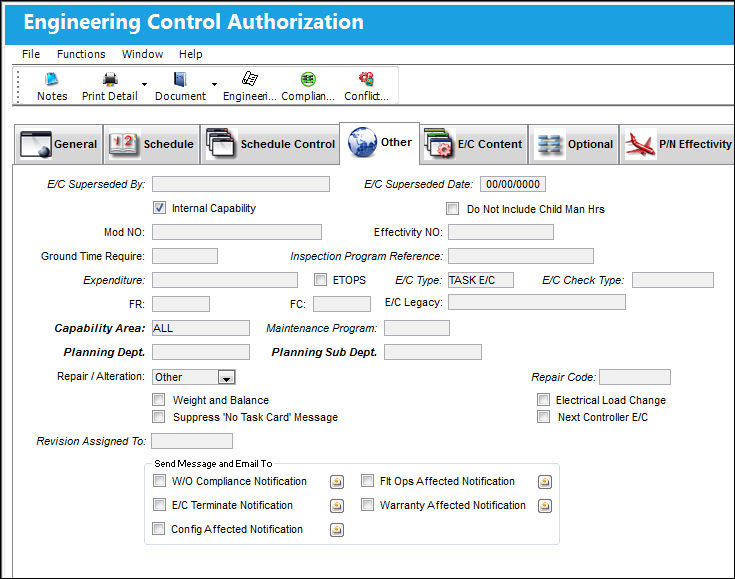Click the toolbar drag handle grip
This screenshot has height=579, width=735.
coord(18,86)
